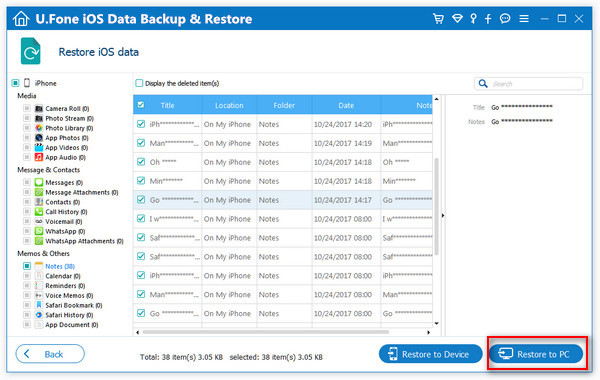Screen dimensions: 600x380
Task: Click the 10/24/2017 14:19 date cell
Action: (342, 143)
